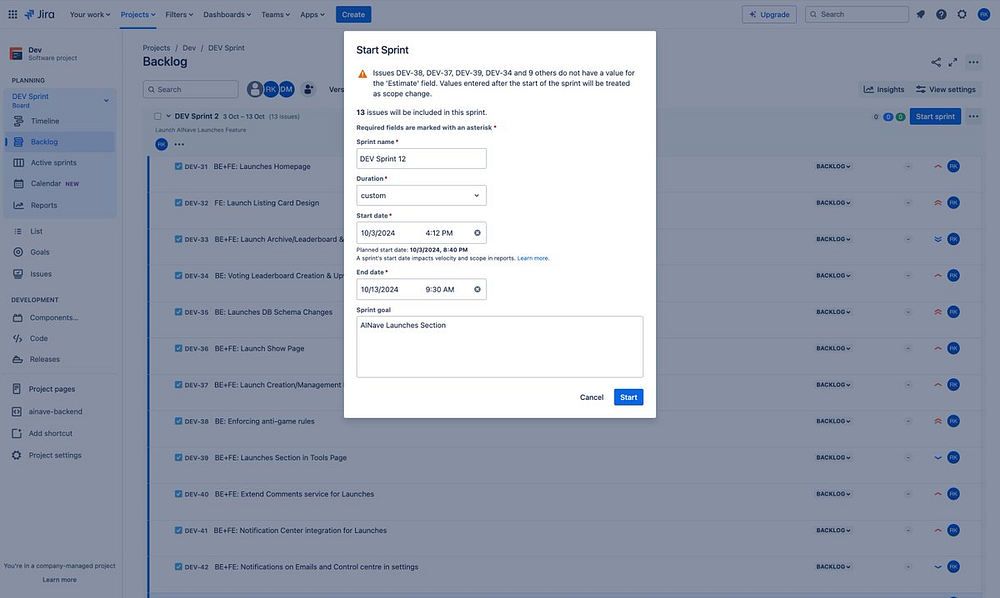
Task: Open the Duration custom dropdown
Action: (x=421, y=195)
